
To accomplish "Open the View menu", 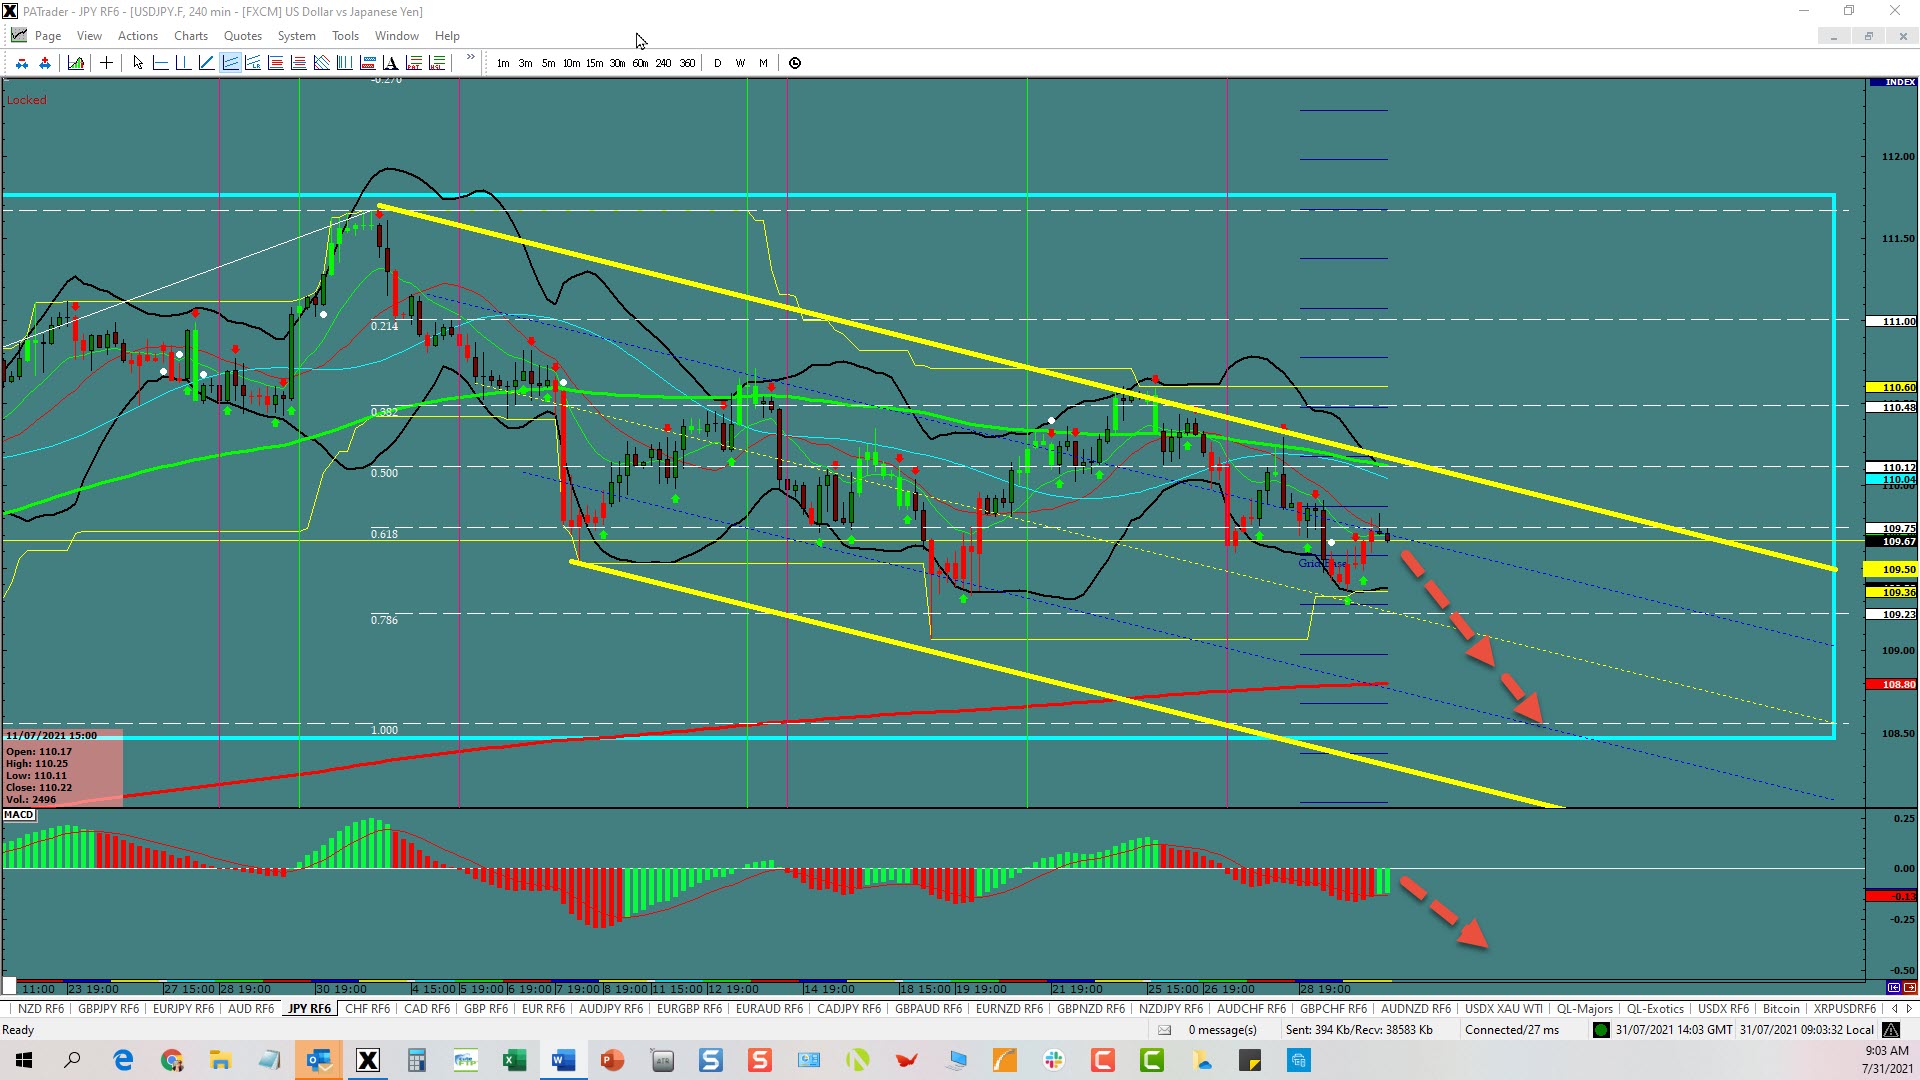I will point(89,36).
